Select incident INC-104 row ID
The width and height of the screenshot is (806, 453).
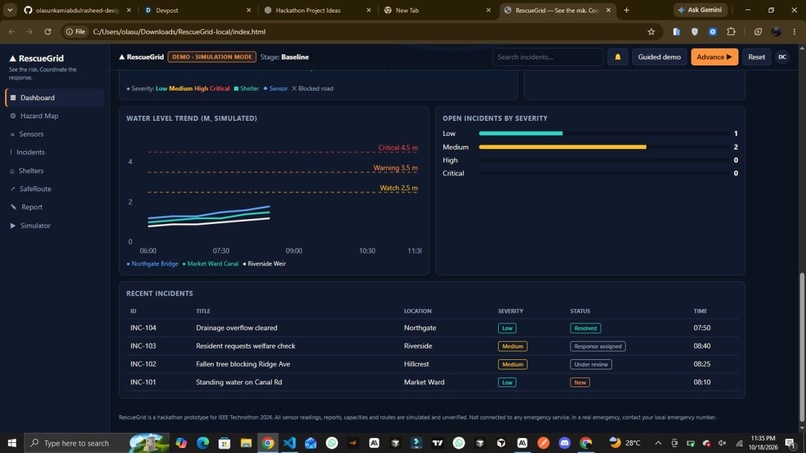pos(143,328)
